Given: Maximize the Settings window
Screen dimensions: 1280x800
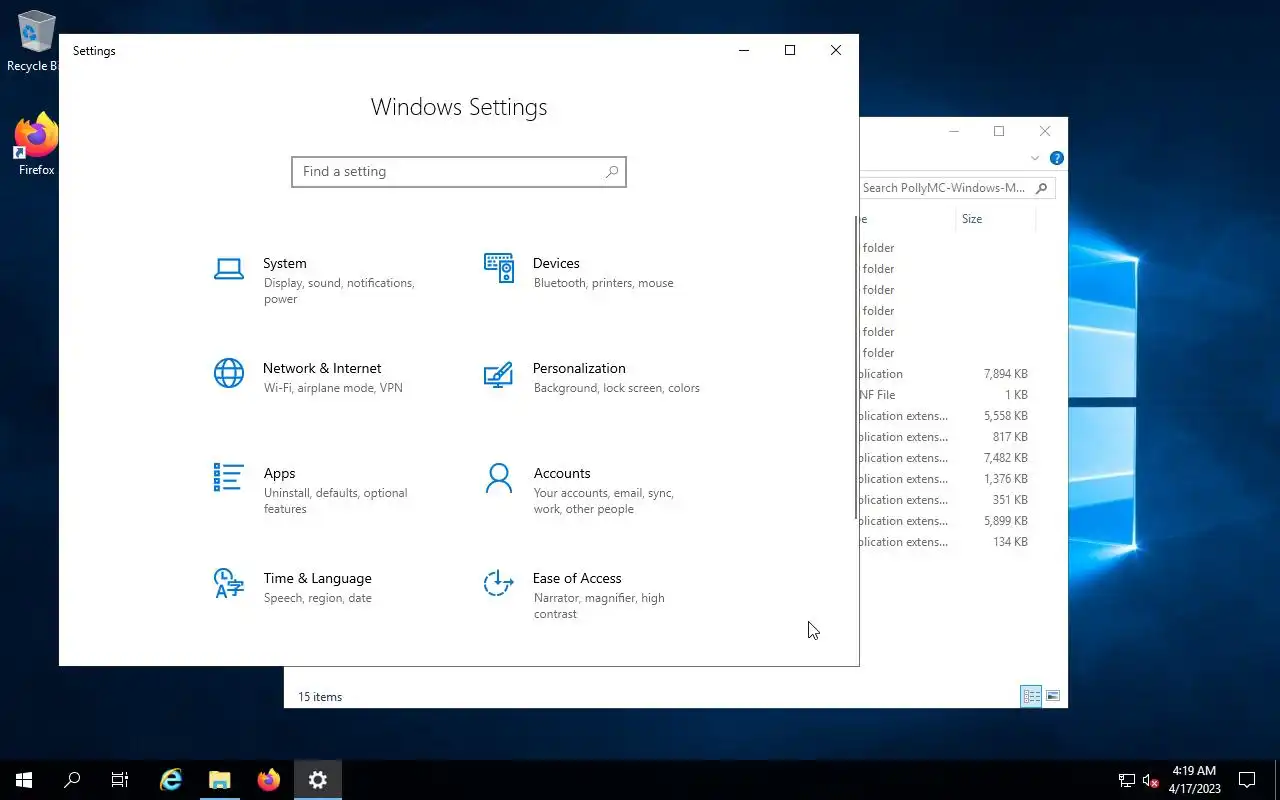Looking at the screenshot, I should click(x=790, y=50).
